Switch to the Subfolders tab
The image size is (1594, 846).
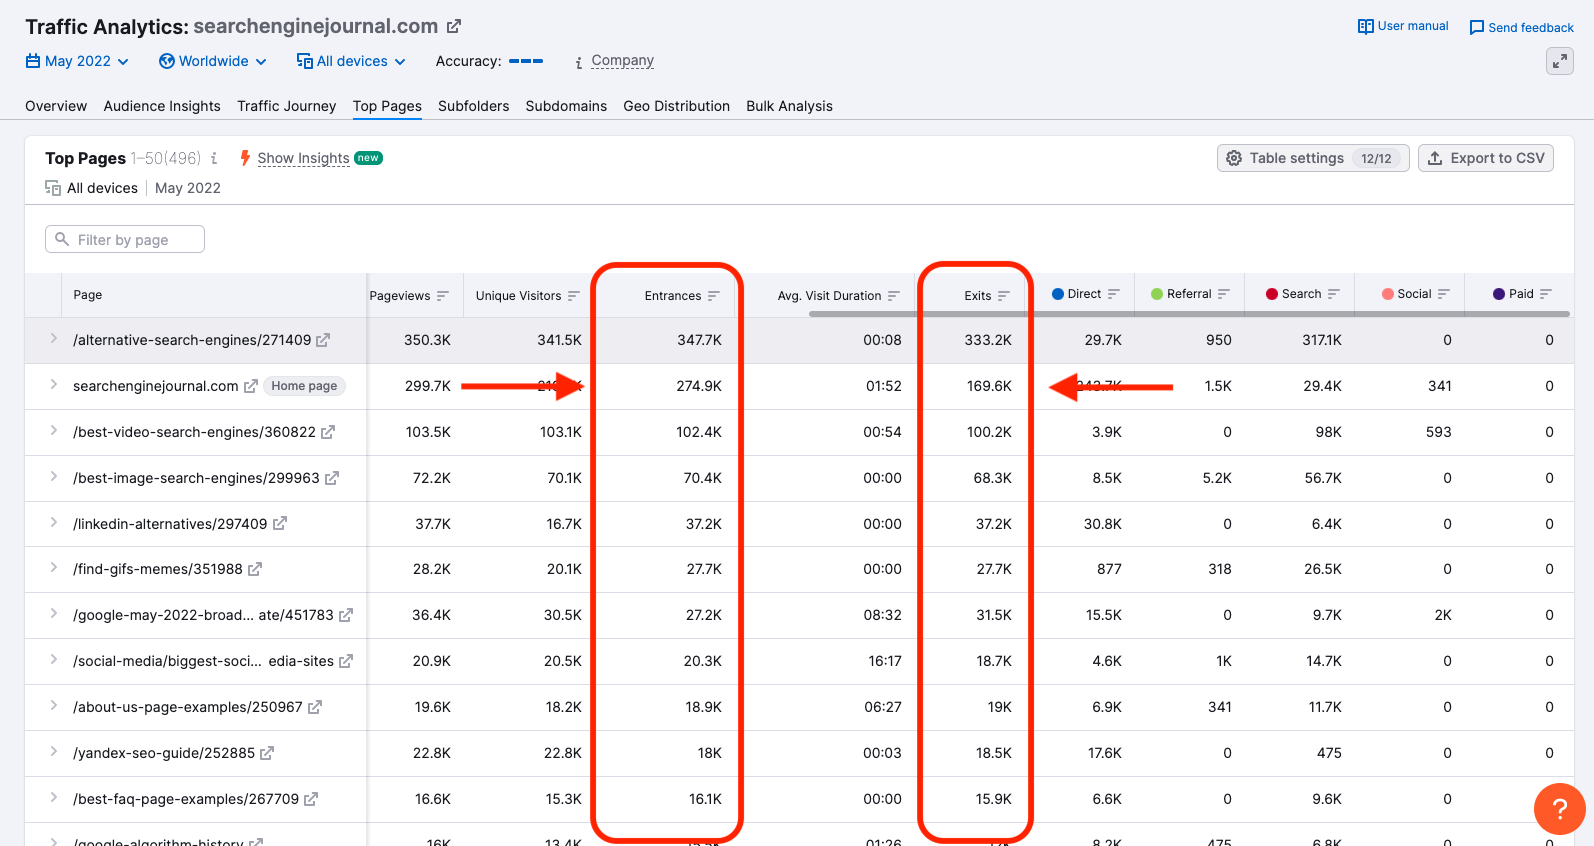(474, 106)
